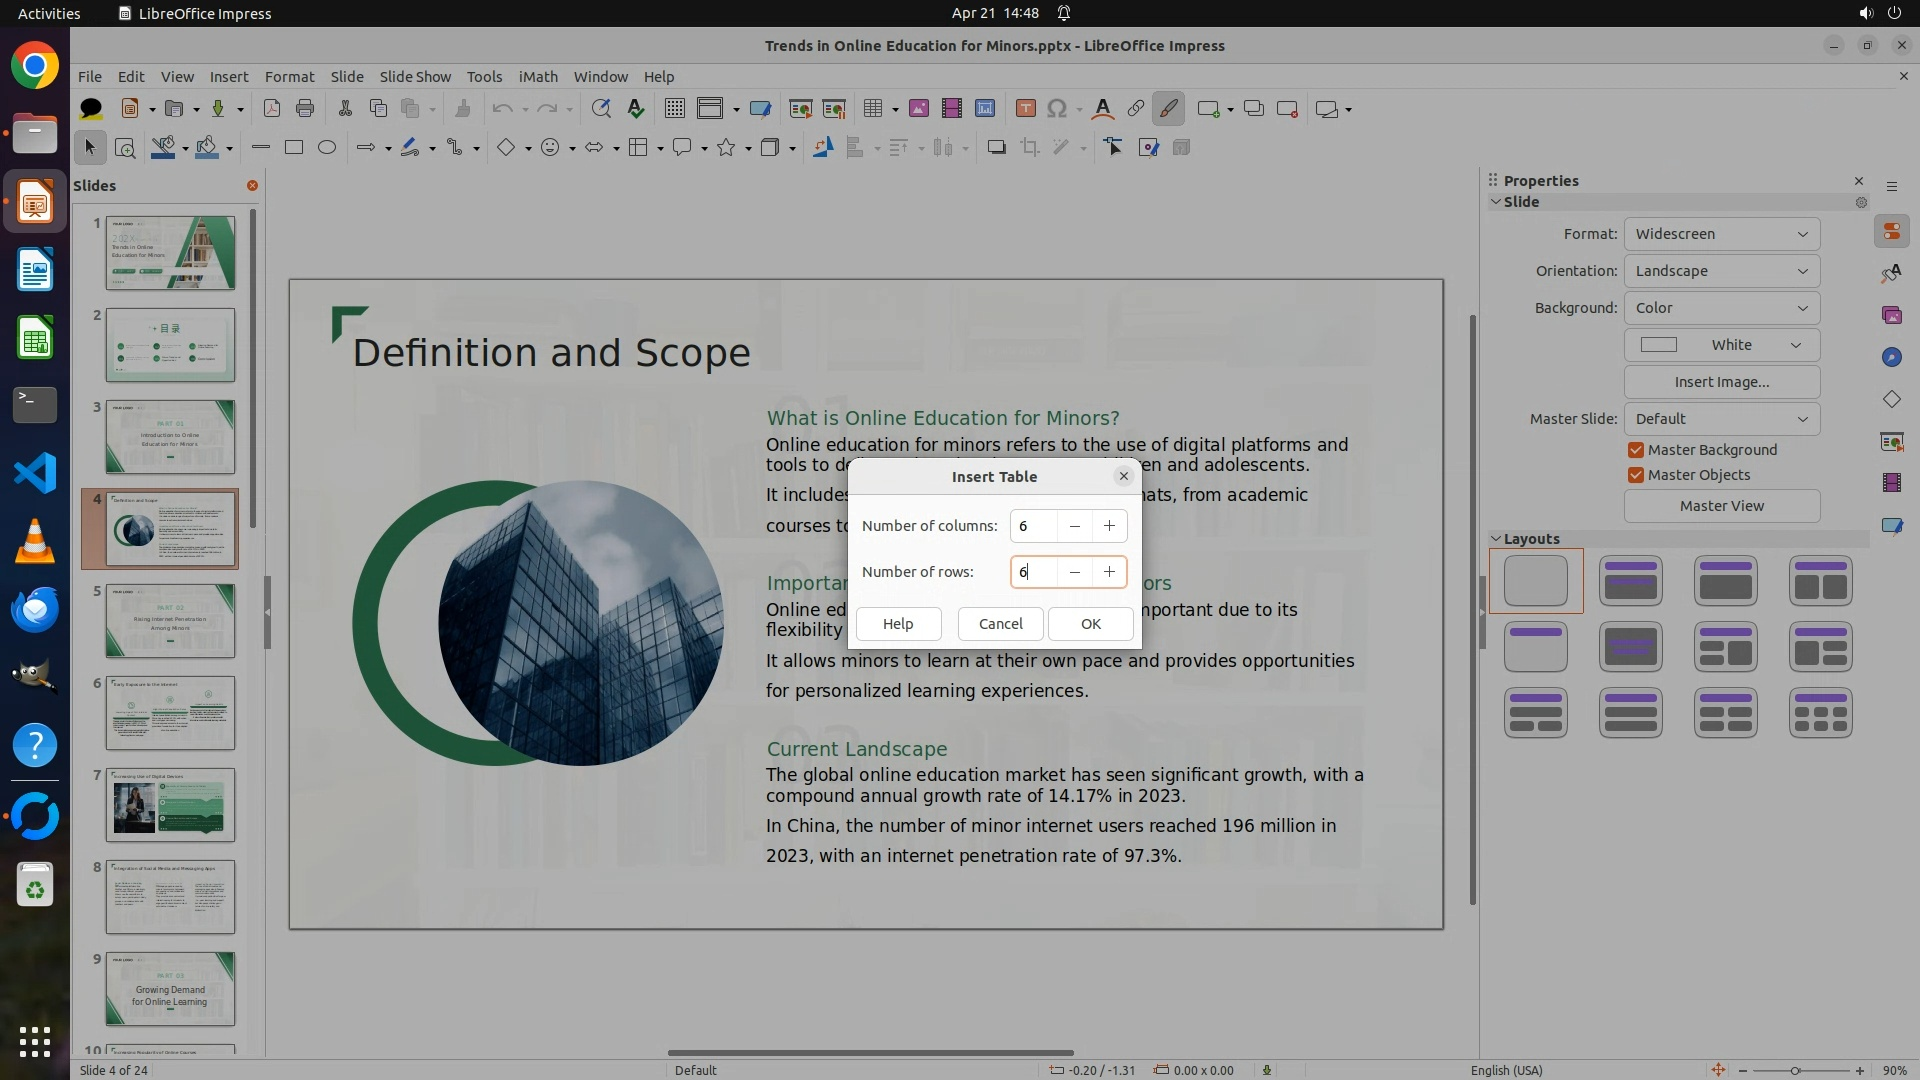Click the Display Grid toolbar icon
Screen dimensions: 1920x1080
point(675,109)
